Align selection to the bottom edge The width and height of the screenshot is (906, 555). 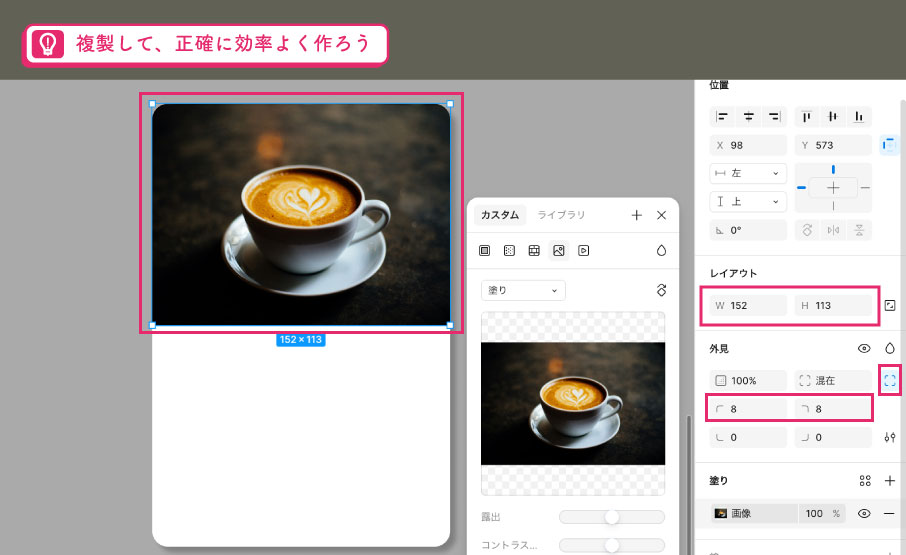pyautogui.click(x=859, y=117)
